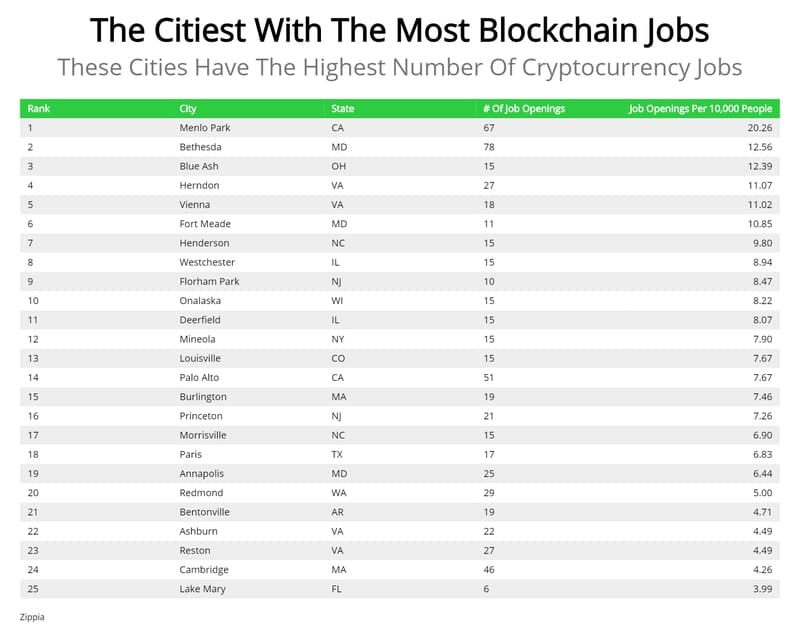Image resolution: width=800 pixels, height=635 pixels.
Task: Click the Cambridge city entry
Action: [204, 570]
